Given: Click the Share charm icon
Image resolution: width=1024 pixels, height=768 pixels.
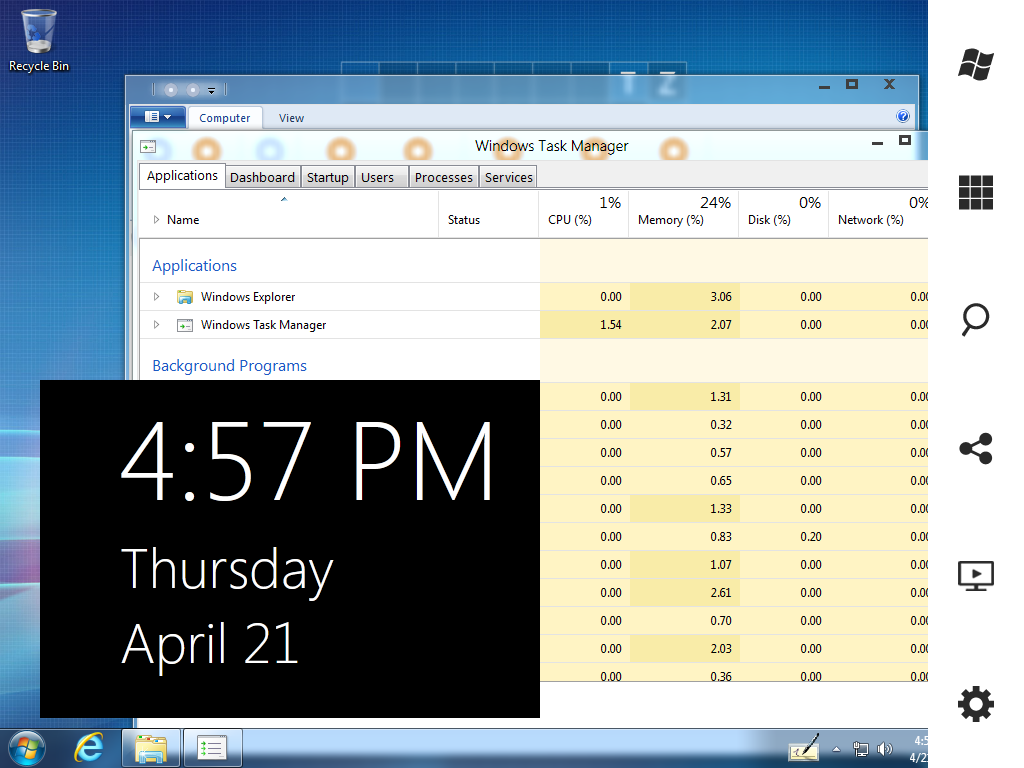Looking at the screenshot, I should click(x=975, y=449).
